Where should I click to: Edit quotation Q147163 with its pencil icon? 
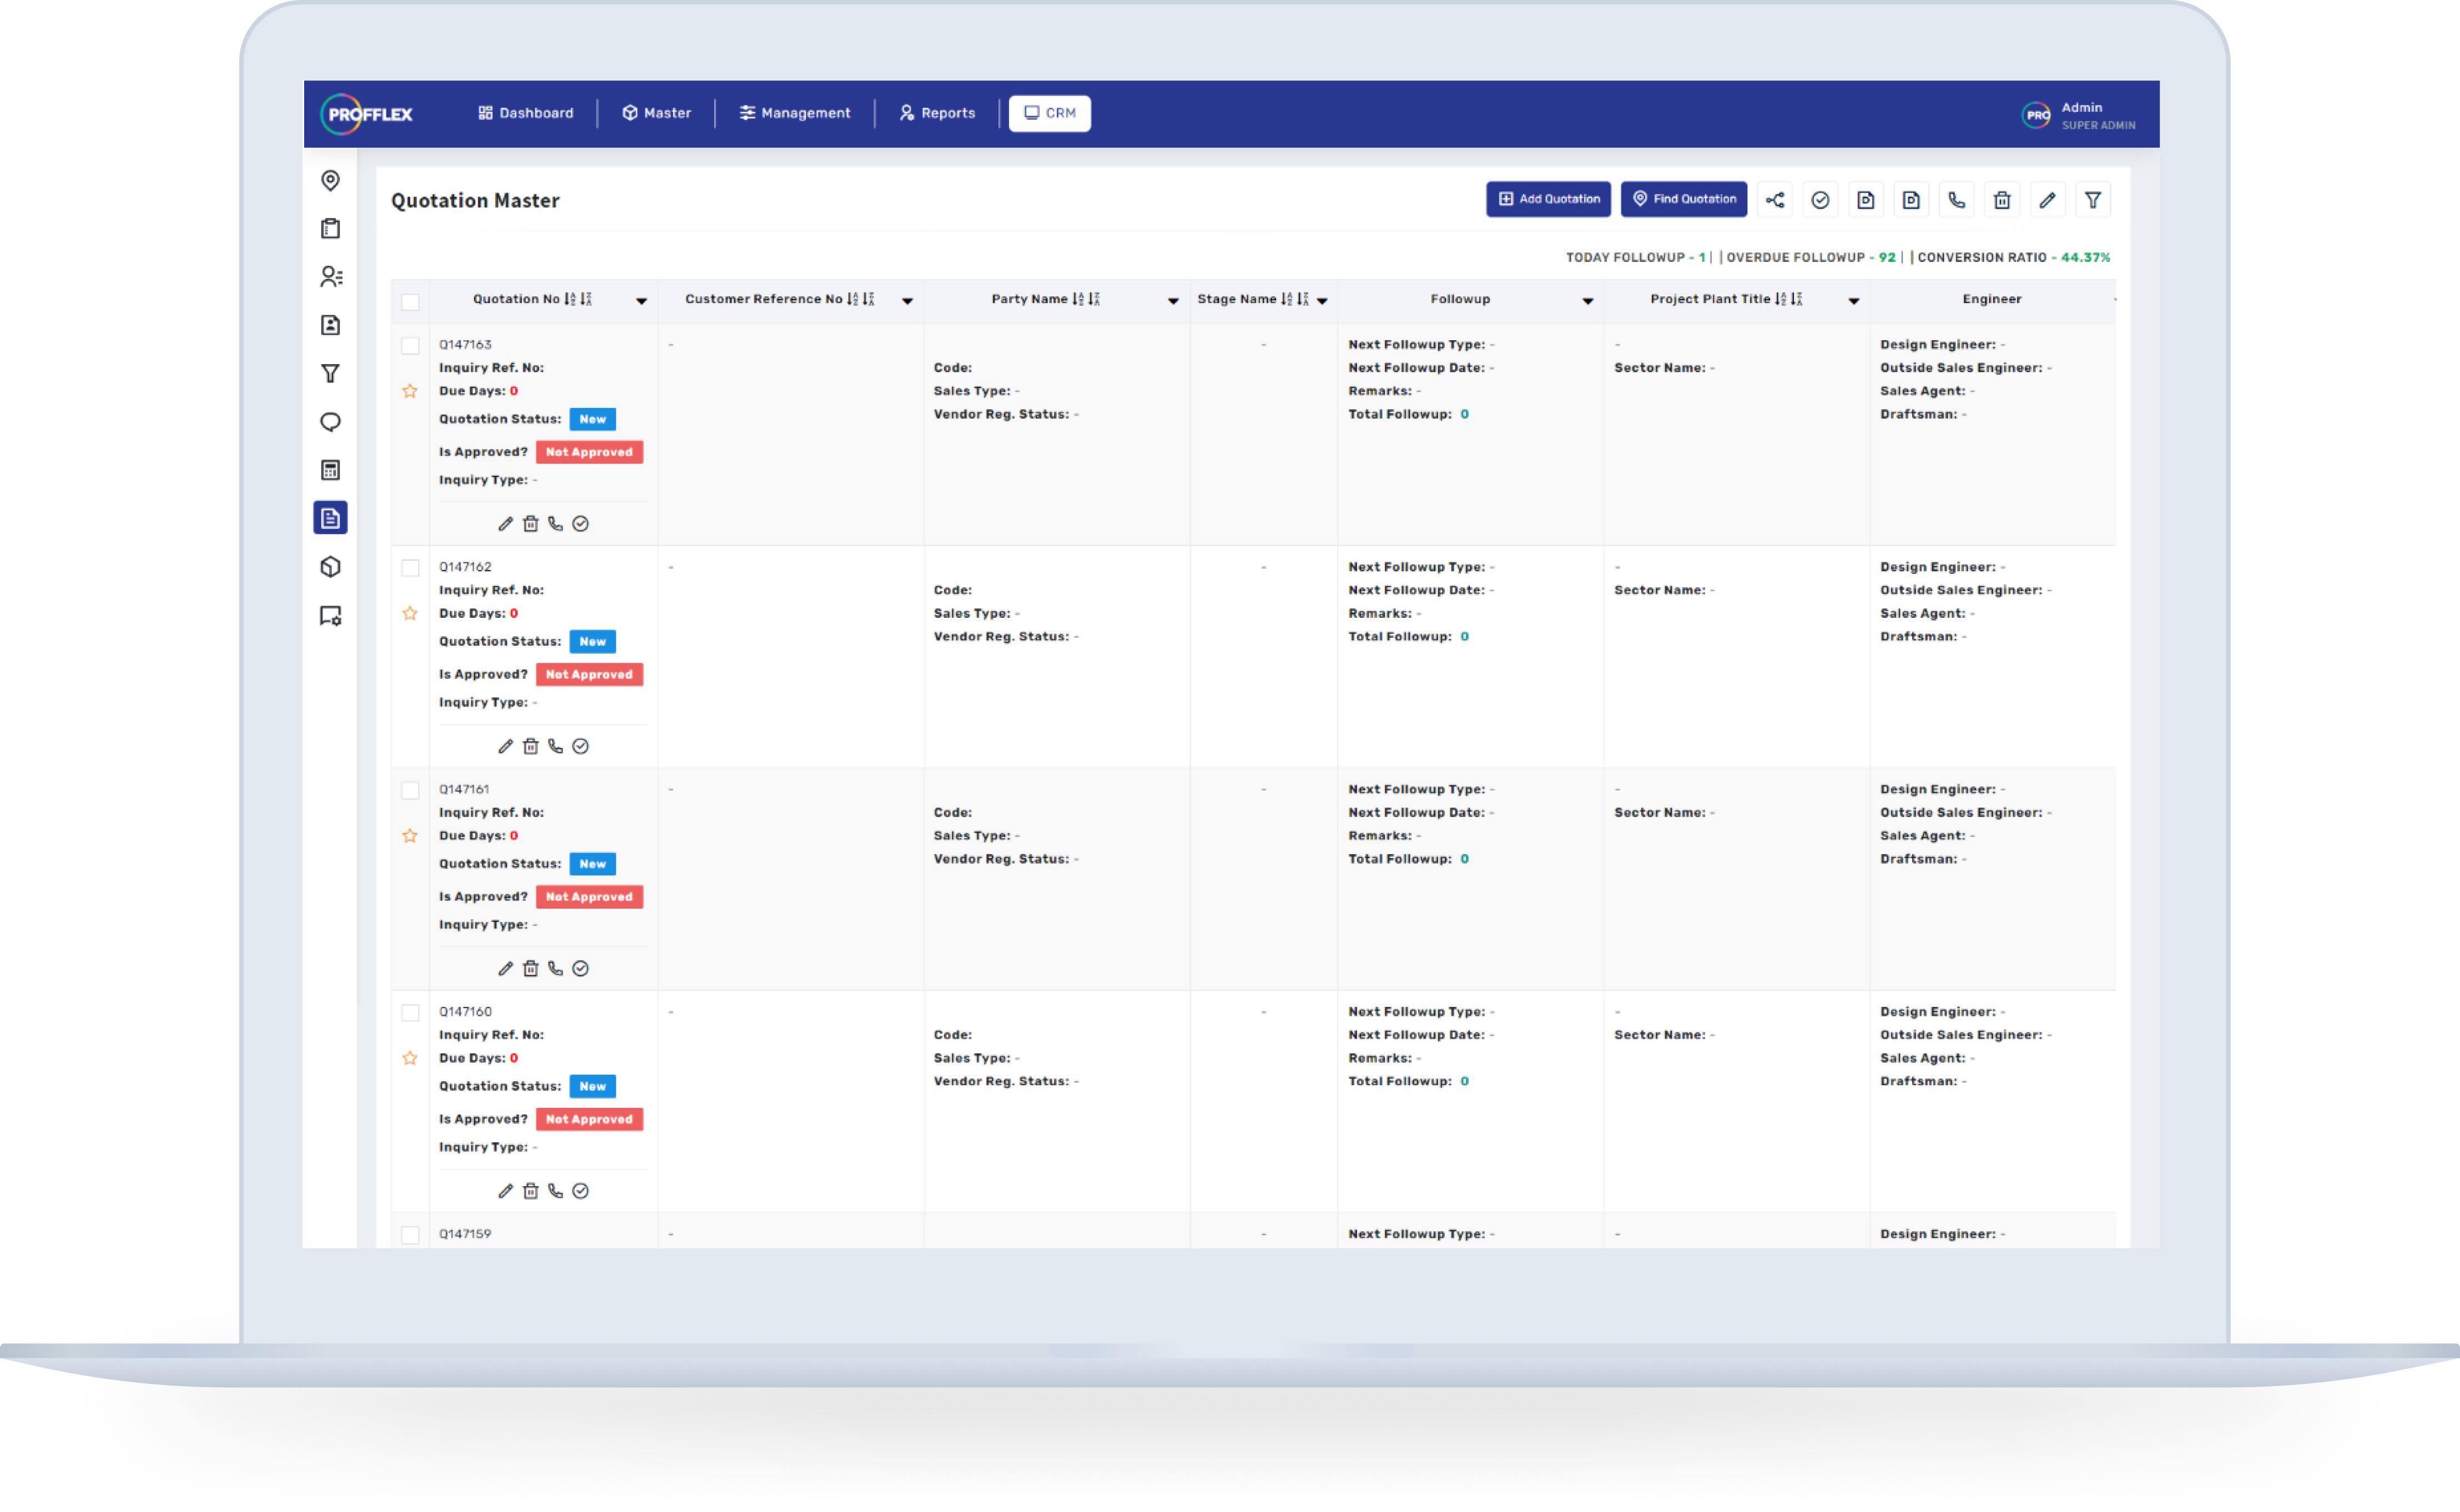coord(506,524)
